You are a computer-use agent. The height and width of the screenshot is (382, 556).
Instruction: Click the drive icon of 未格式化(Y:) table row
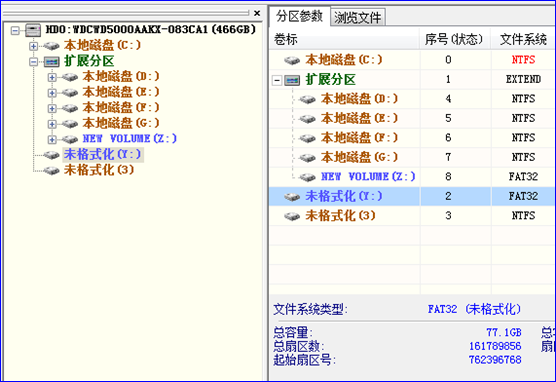pos(292,197)
